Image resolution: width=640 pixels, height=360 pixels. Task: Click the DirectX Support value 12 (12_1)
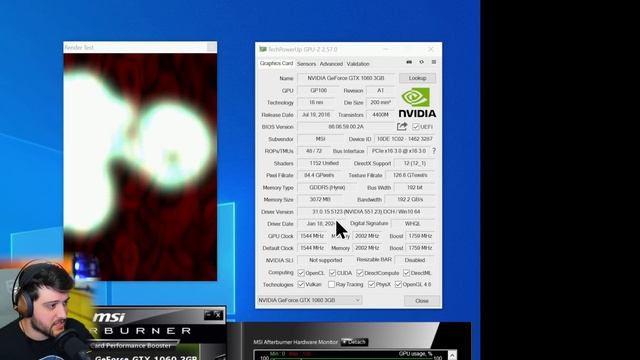pos(415,163)
